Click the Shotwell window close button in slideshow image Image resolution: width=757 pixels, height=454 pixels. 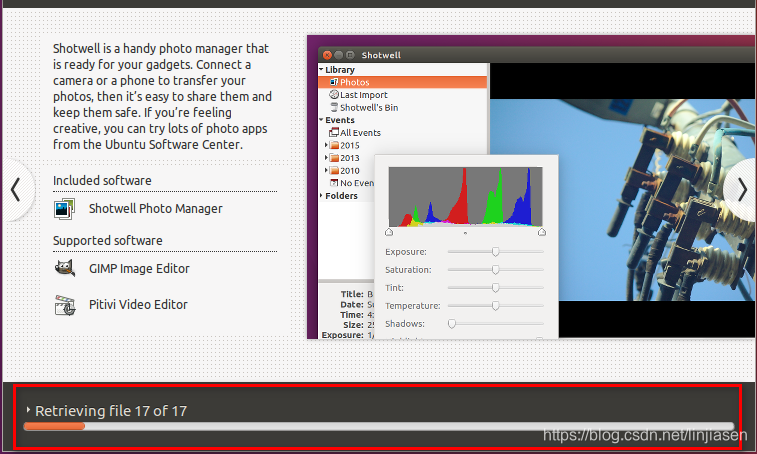(x=327, y=55)
